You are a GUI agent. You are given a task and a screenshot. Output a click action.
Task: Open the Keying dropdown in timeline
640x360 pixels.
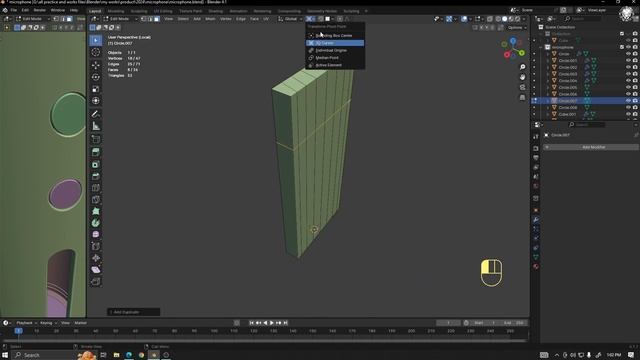pyautogui.click(x=48, y=323)
